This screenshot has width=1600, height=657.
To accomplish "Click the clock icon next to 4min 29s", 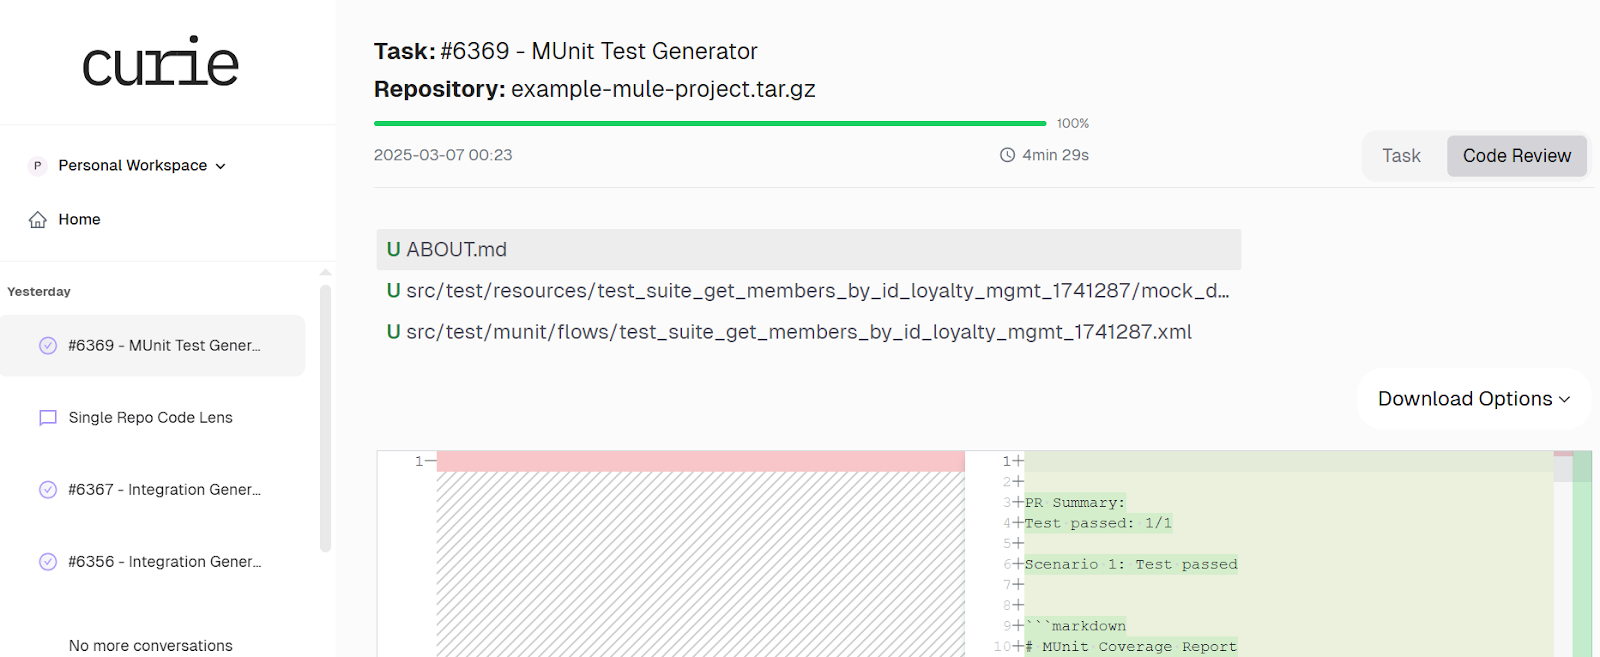I will (1006, 154).
